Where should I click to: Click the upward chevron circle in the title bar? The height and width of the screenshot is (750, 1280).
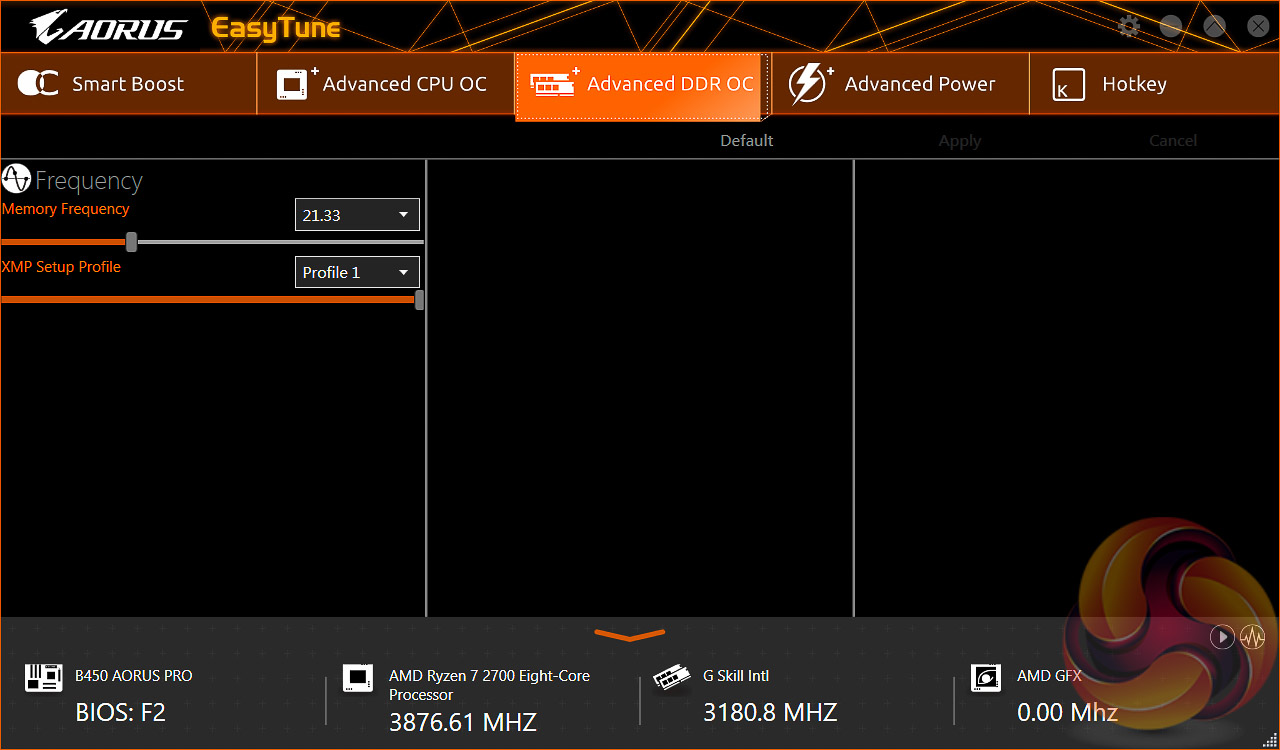click(x=1214, y=27)
